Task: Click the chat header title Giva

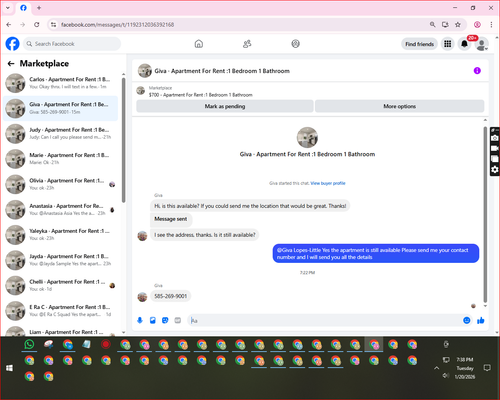Action: click(222, 71)
